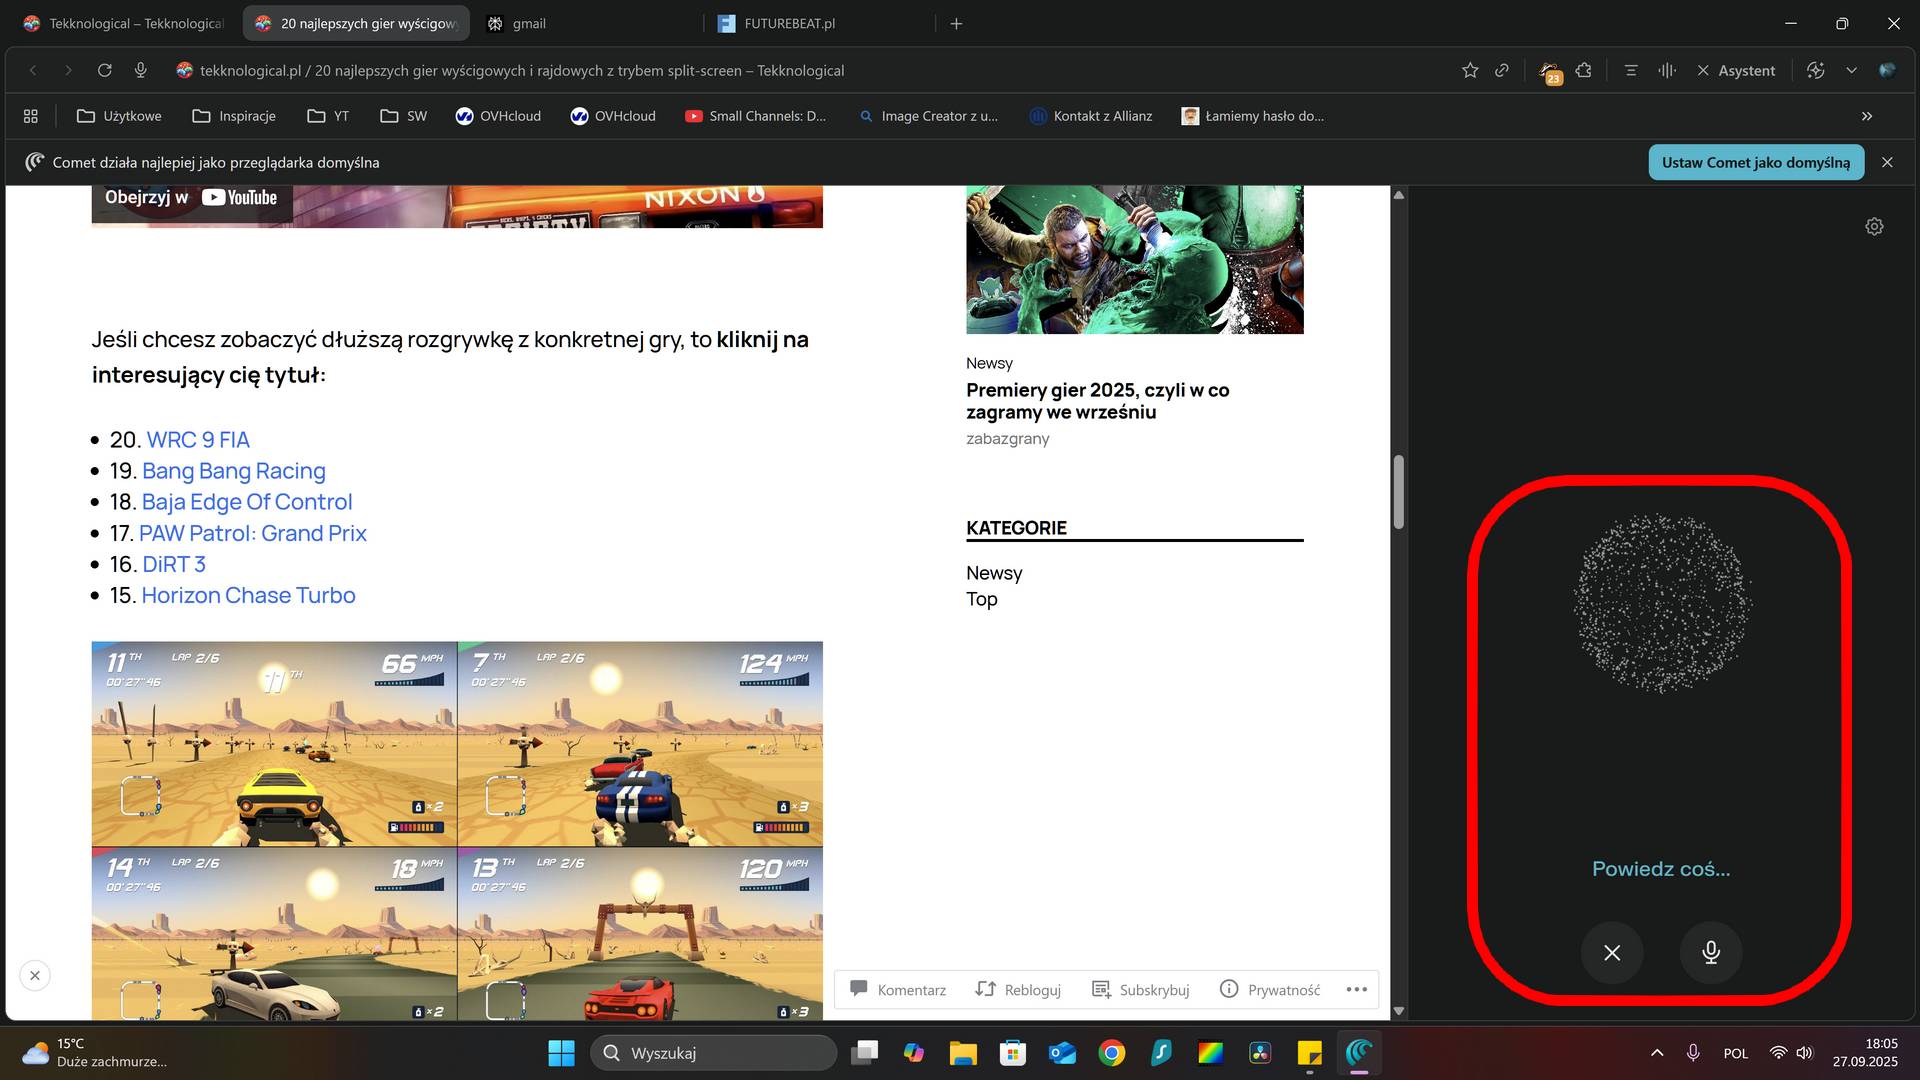
Task: Open the toolbar chevron dropdown menu
Action: tap(1851, 70)
